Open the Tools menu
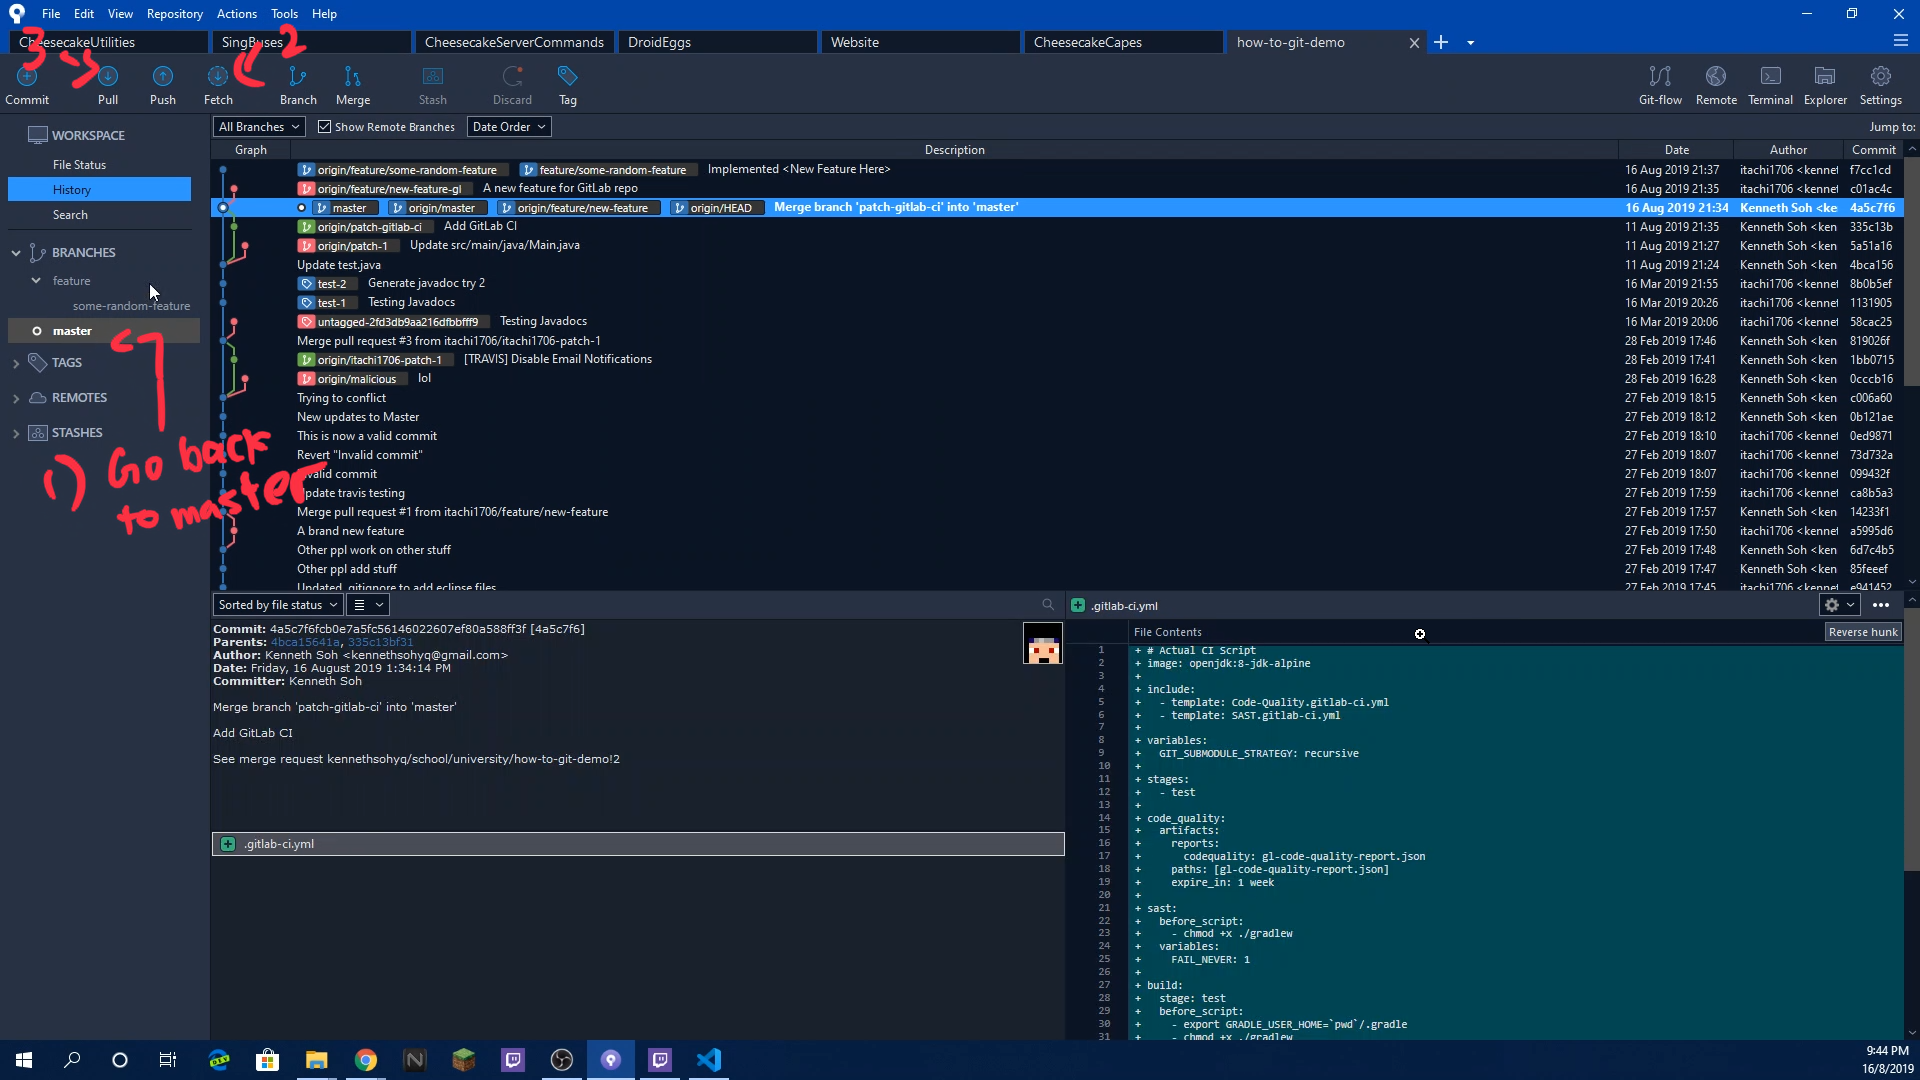The width and height of the screenshot is (1920, 1080). [x=284, y=14]
